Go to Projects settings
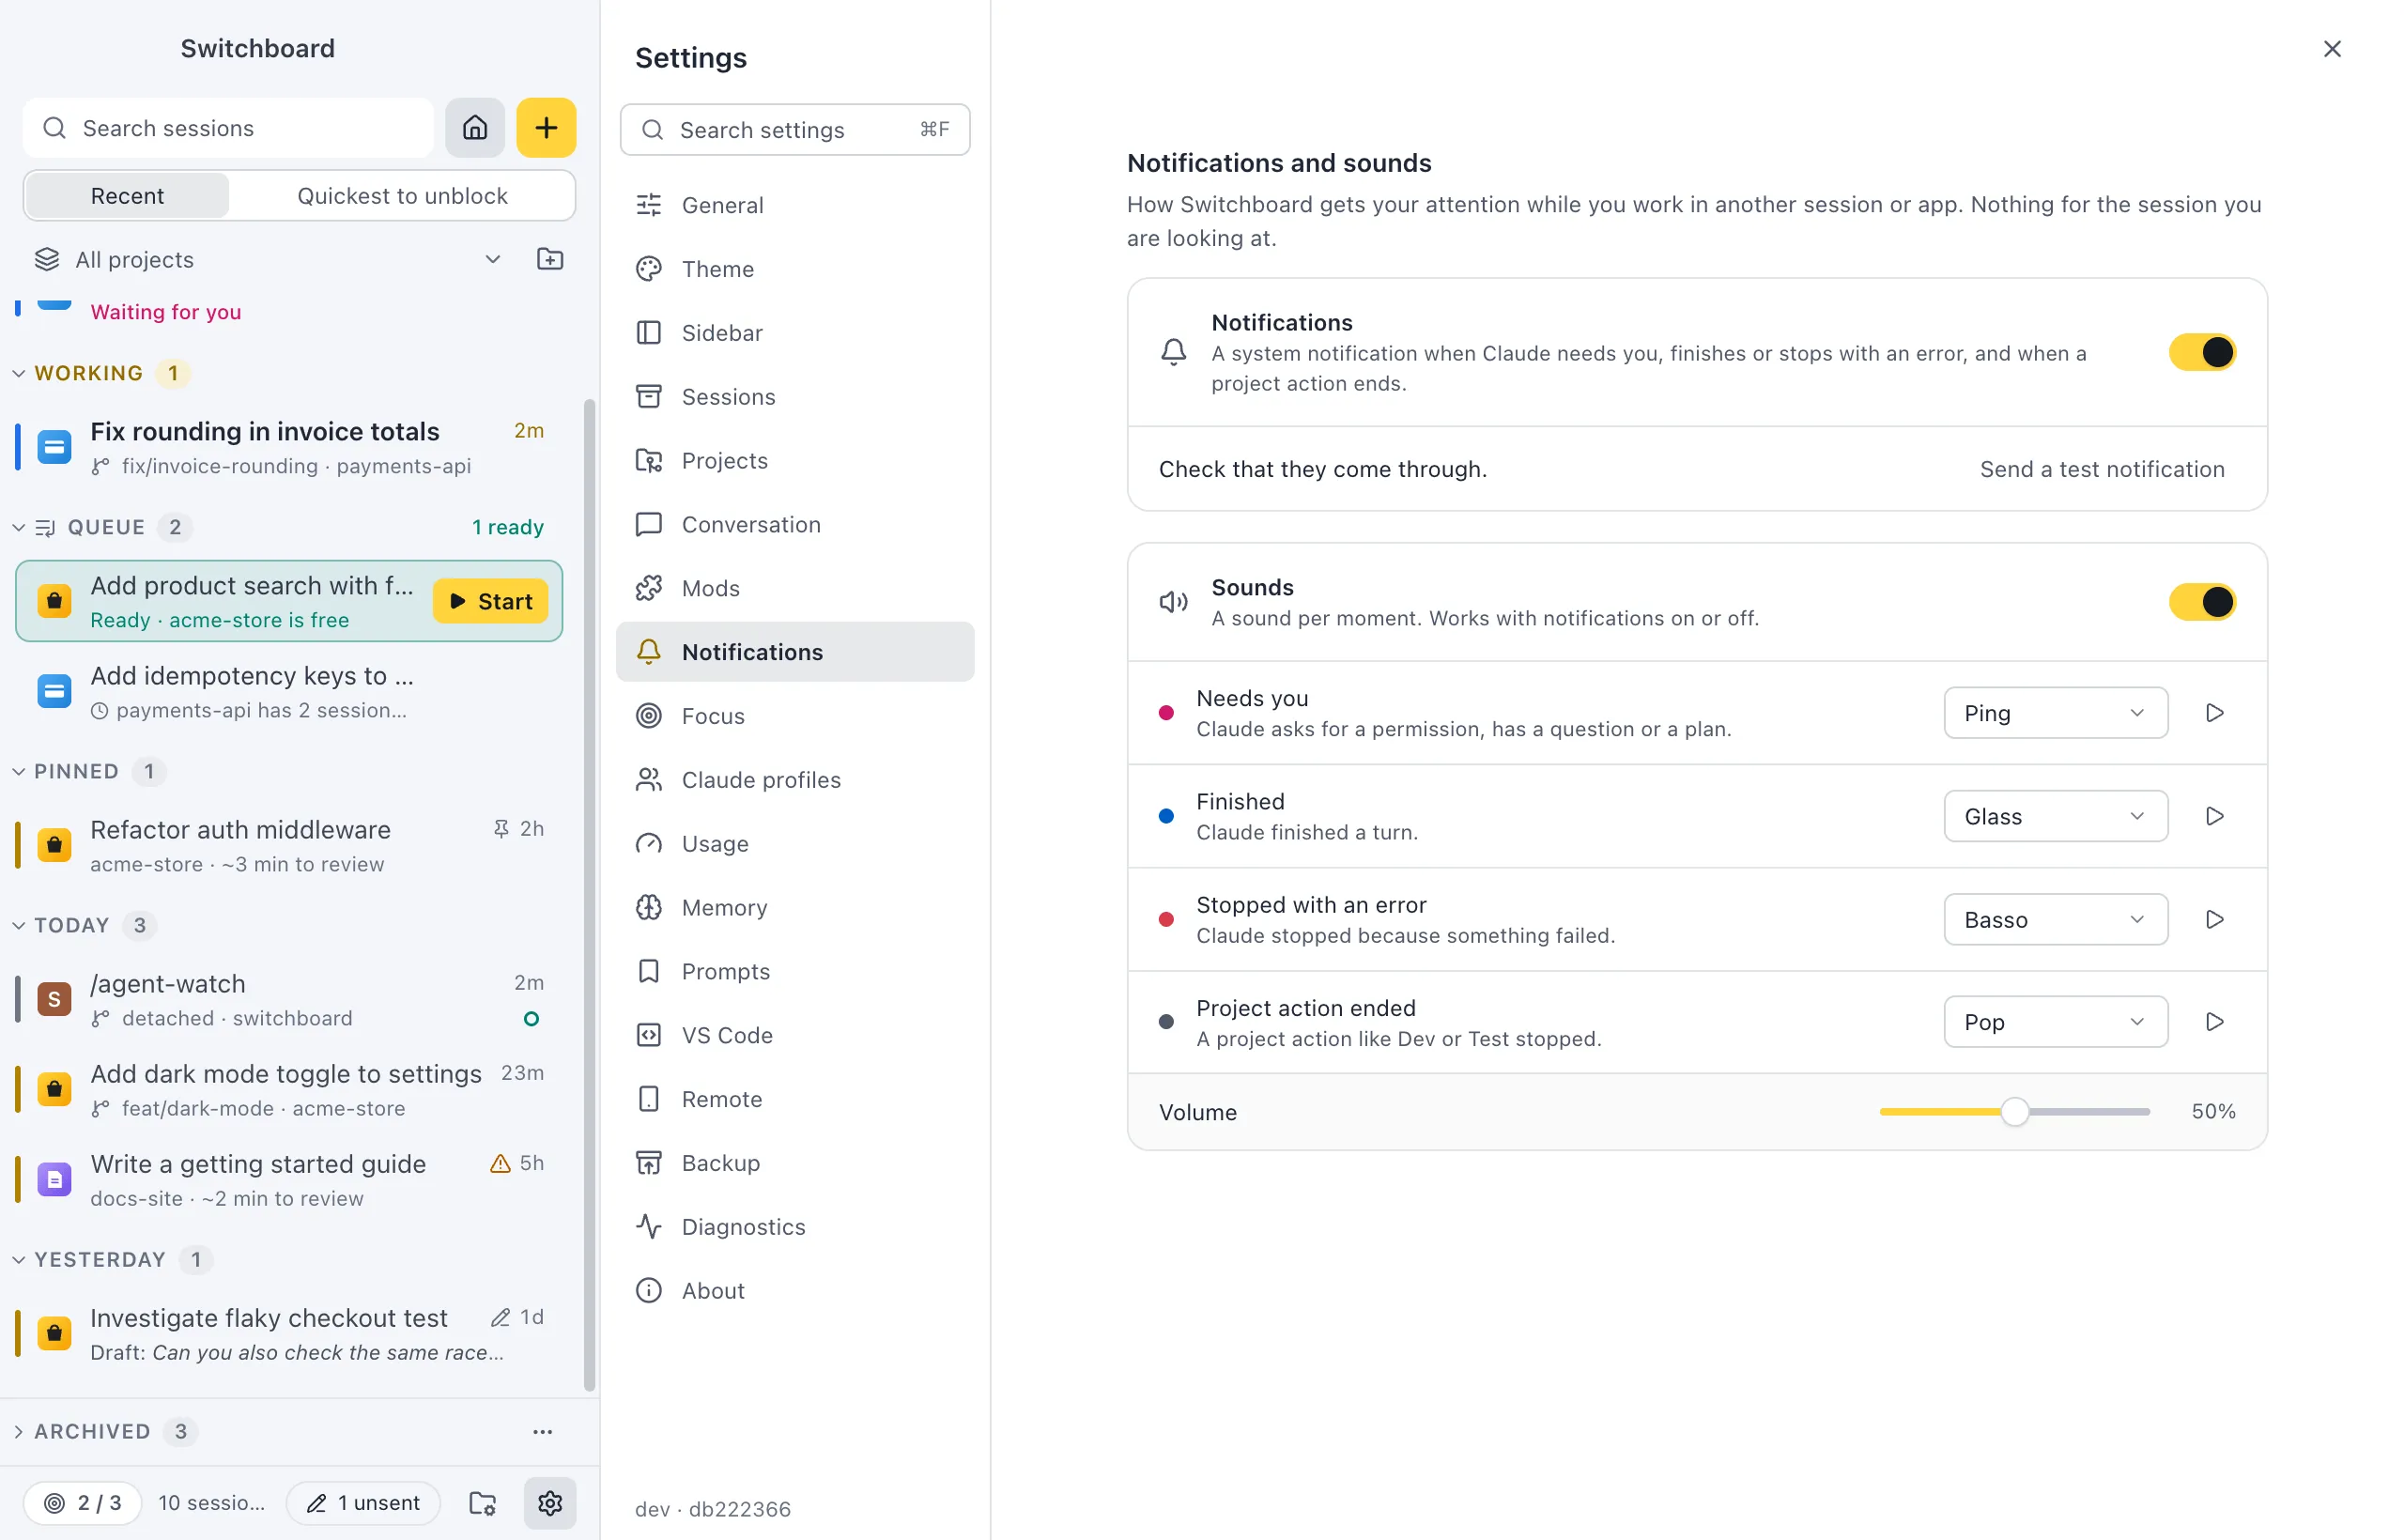This screenshot has width=2404, height=1540. [795, 461]
